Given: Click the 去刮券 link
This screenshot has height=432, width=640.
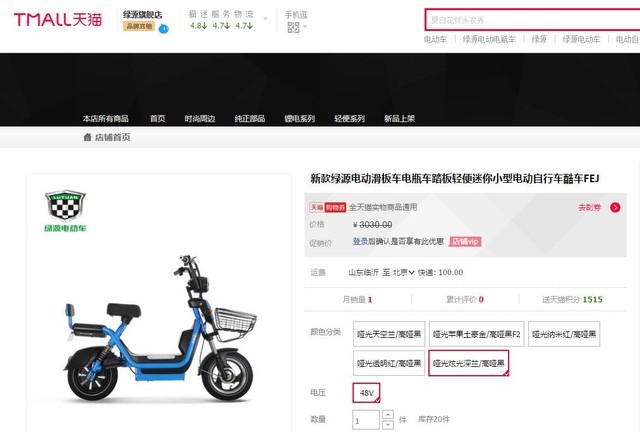Looking at the screenshot, I should pyautogui.click(x=589, y=207).
